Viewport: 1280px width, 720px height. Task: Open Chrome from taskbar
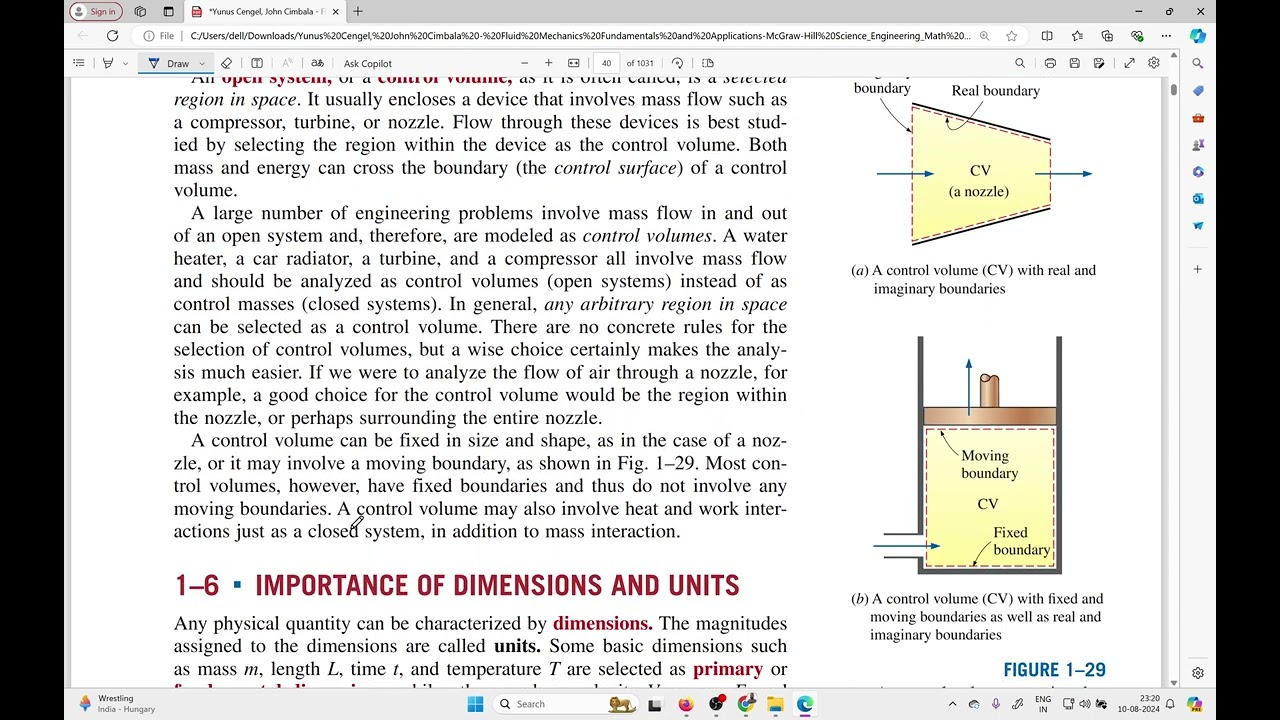tap(745, 704)
